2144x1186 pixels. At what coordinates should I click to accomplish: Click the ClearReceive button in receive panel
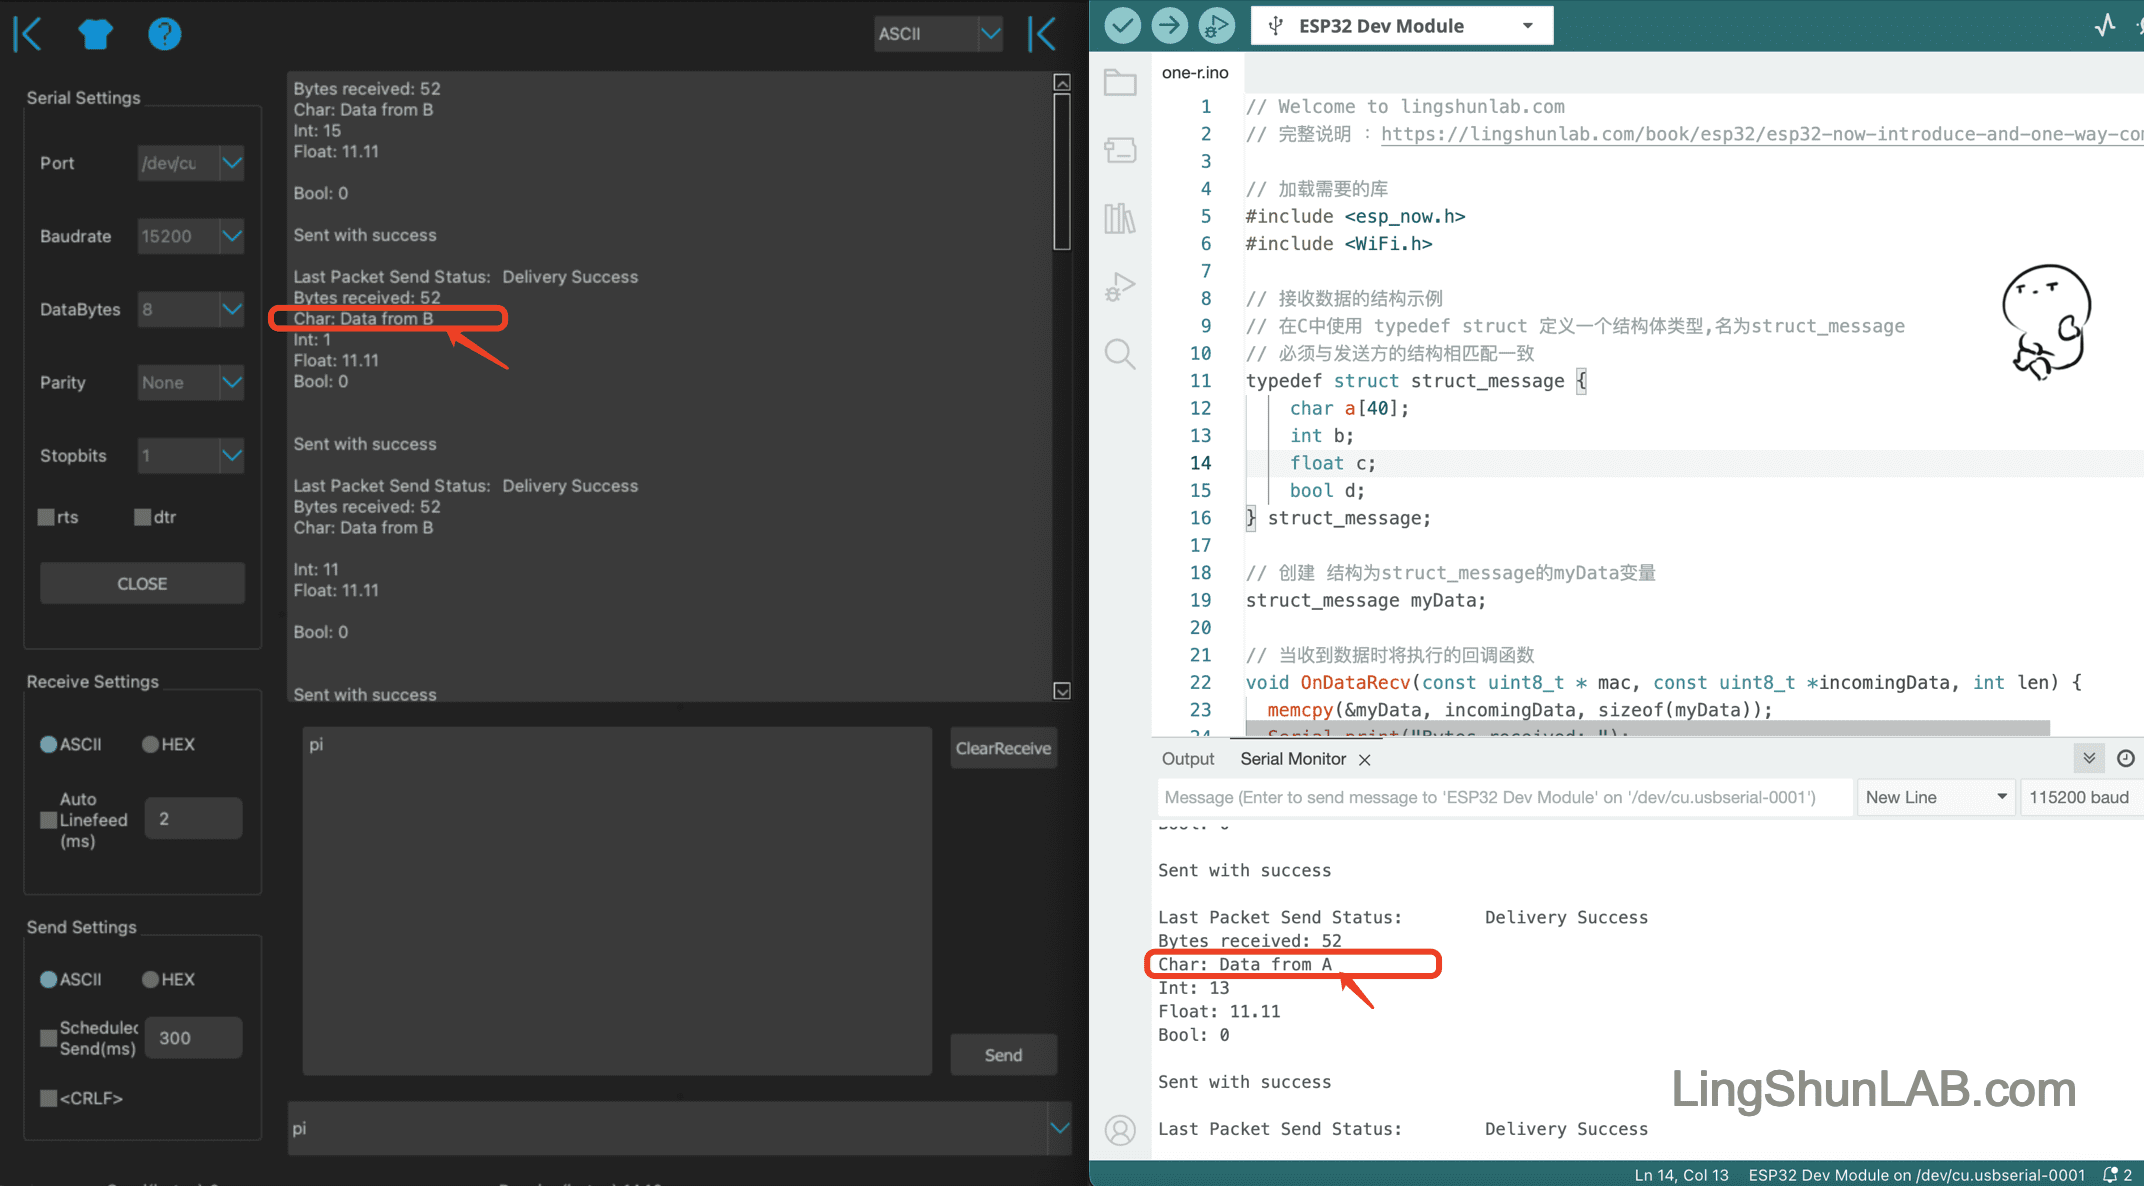(1000, 746)
